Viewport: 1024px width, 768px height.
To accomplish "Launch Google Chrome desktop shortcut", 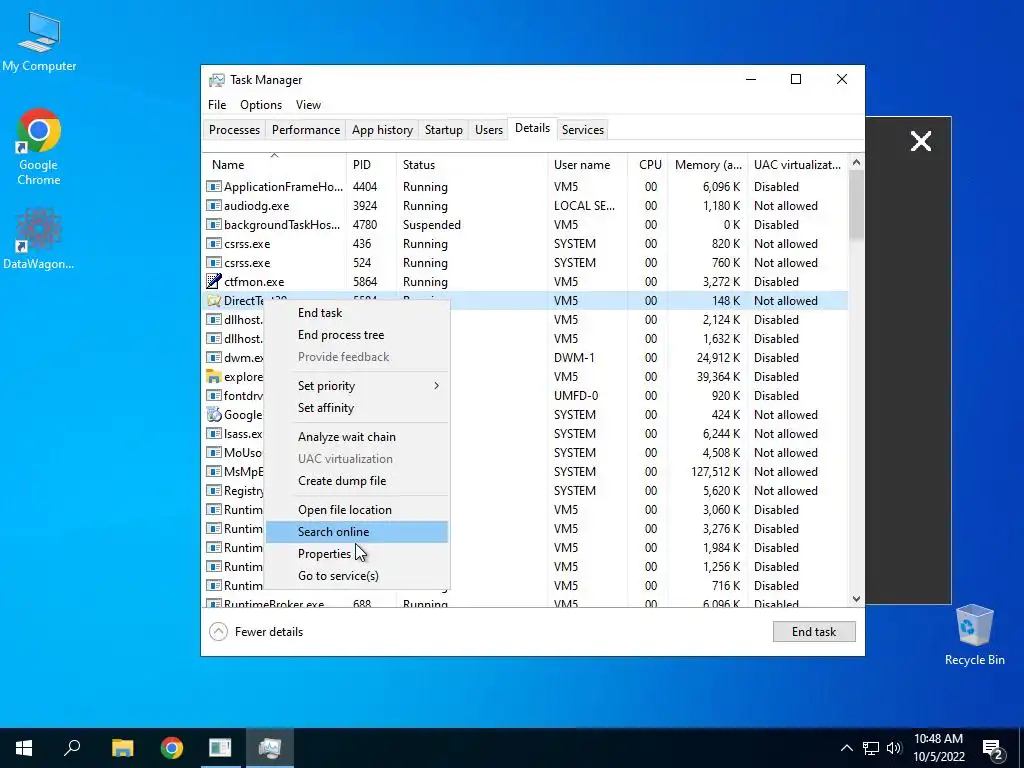I will click(39, 147).
